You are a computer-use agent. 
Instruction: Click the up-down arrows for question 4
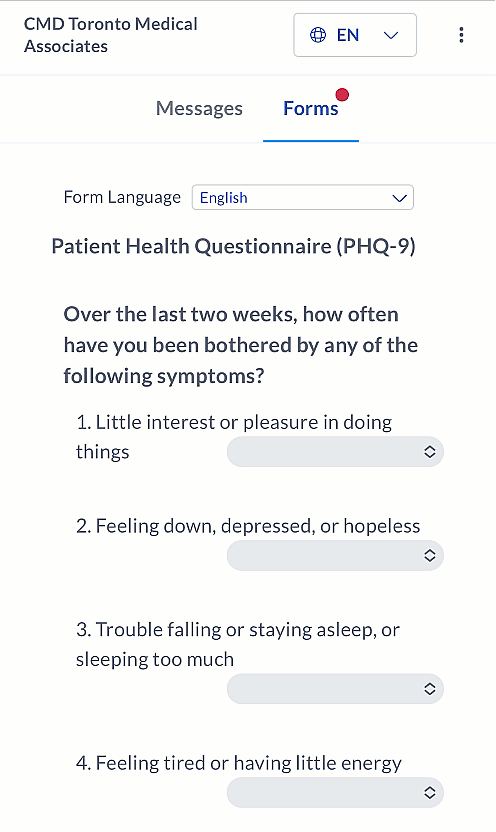tap(430, 793)
